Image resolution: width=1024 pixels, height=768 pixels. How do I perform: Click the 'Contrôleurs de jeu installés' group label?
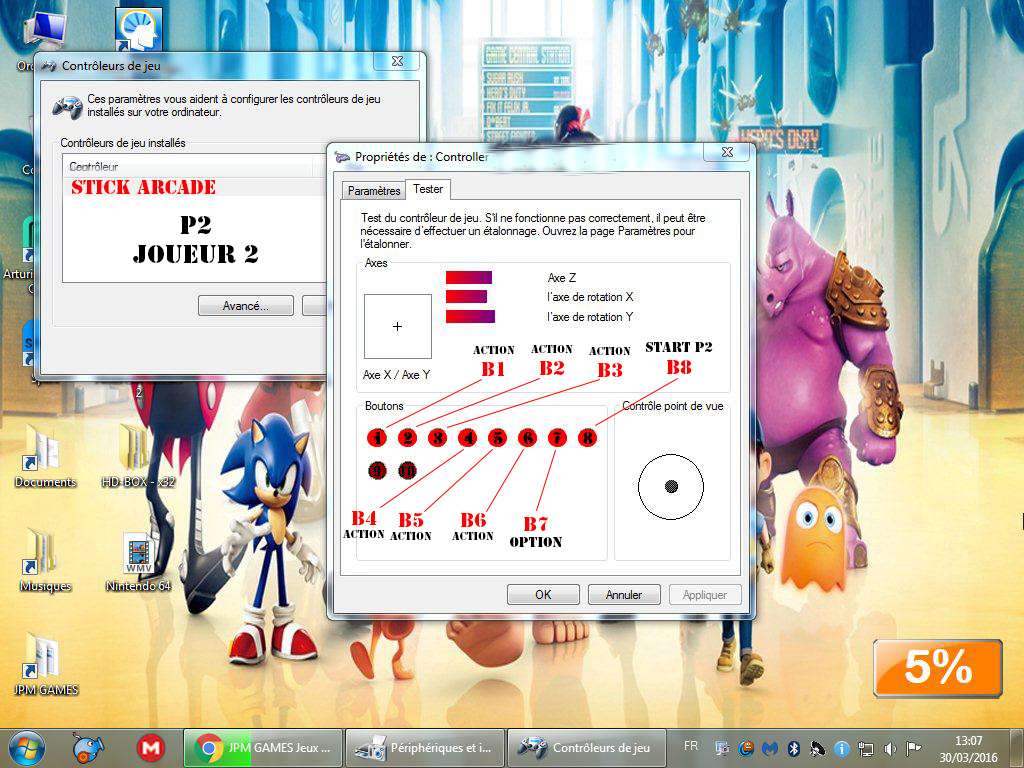point(123,142)
